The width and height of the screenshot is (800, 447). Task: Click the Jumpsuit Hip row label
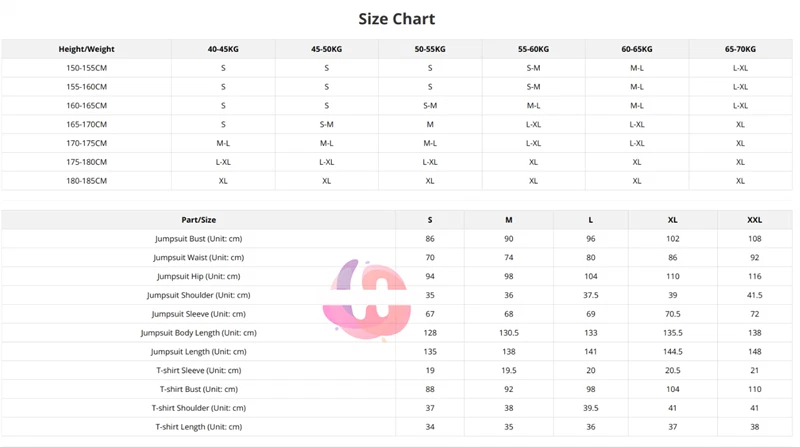(198, 276)
